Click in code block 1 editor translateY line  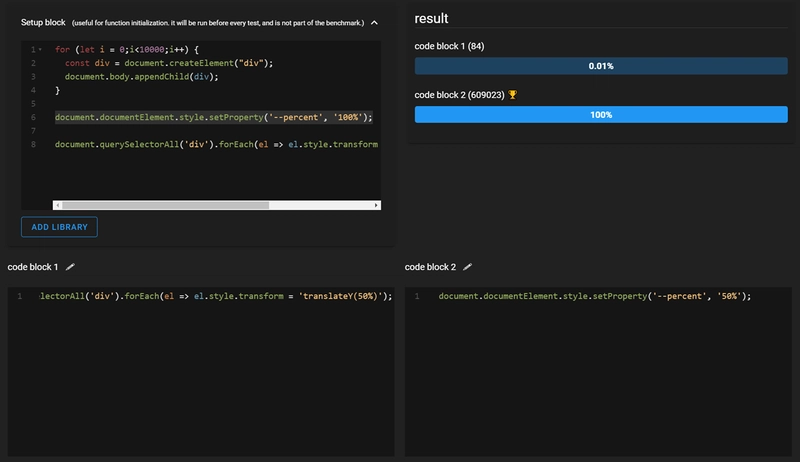pos(216,296)
